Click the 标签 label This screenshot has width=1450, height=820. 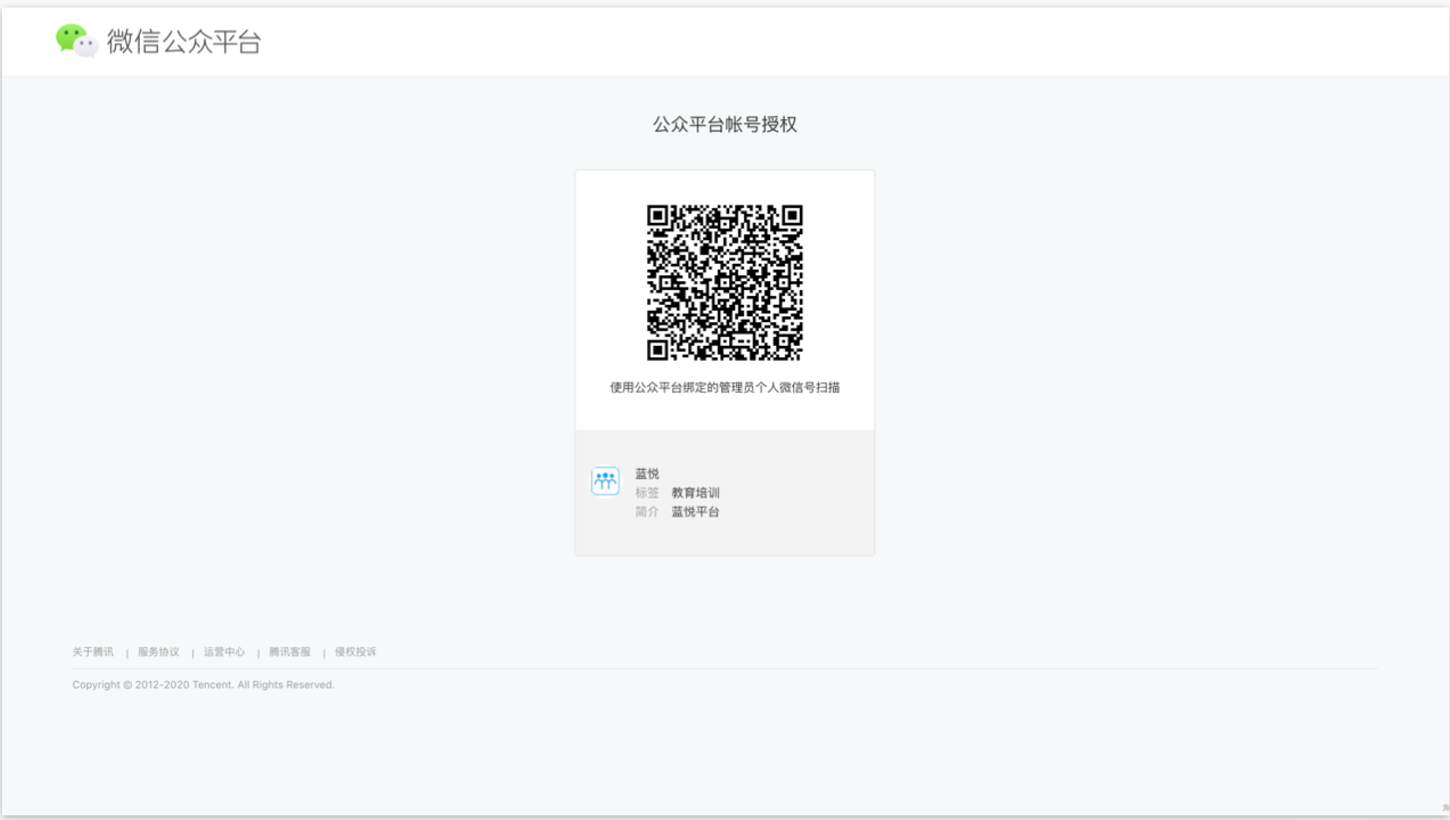point(647,493)
